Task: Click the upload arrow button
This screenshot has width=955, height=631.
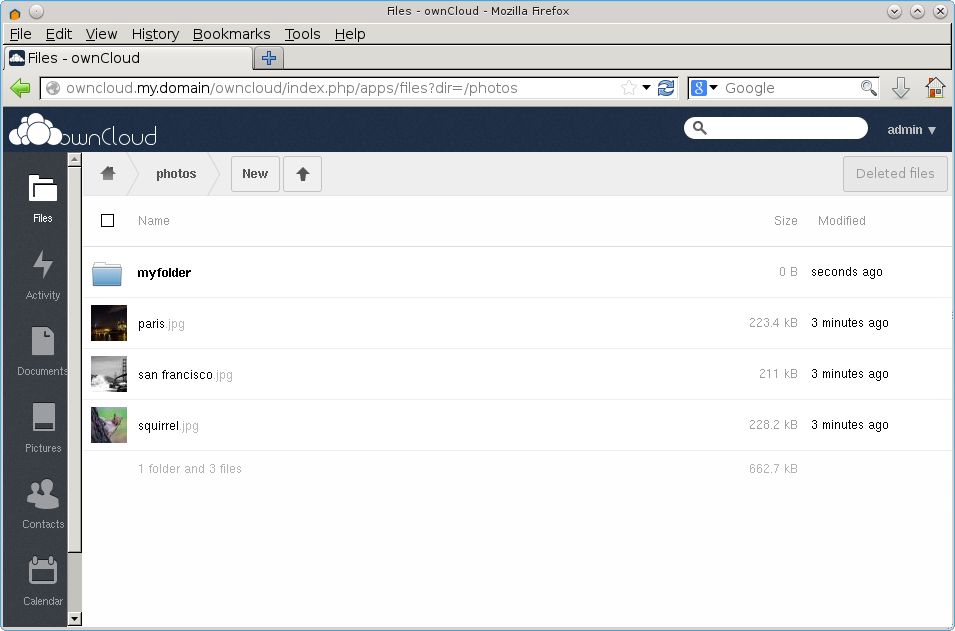Action: pyautogui.click(x=303, y=174)
